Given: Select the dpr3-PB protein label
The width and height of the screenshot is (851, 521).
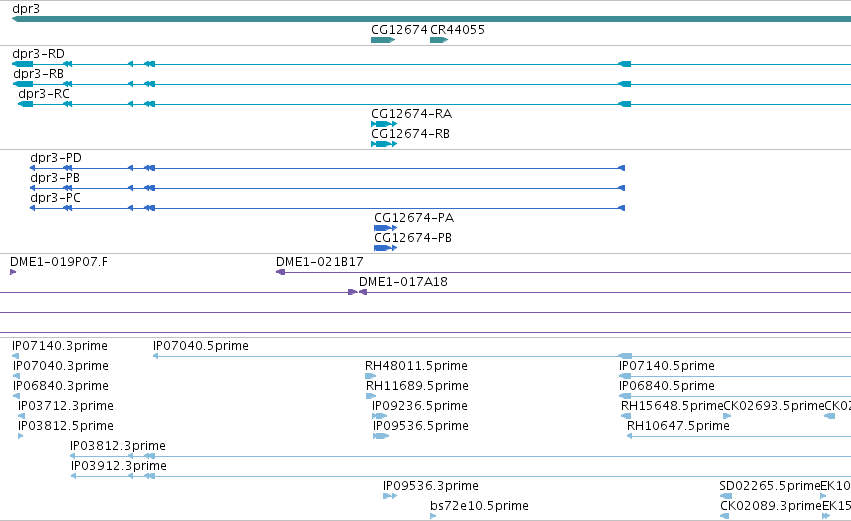Looking at the screenshot, I should coord(55,178).
